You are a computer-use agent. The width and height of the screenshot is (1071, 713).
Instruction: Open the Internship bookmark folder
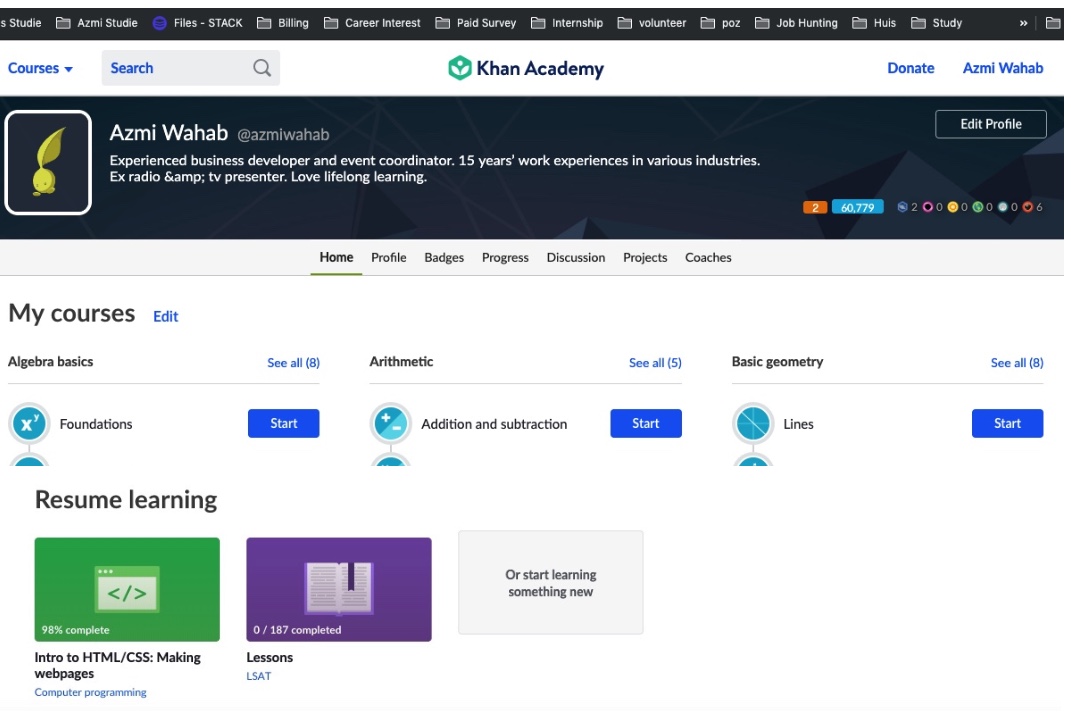567,23
